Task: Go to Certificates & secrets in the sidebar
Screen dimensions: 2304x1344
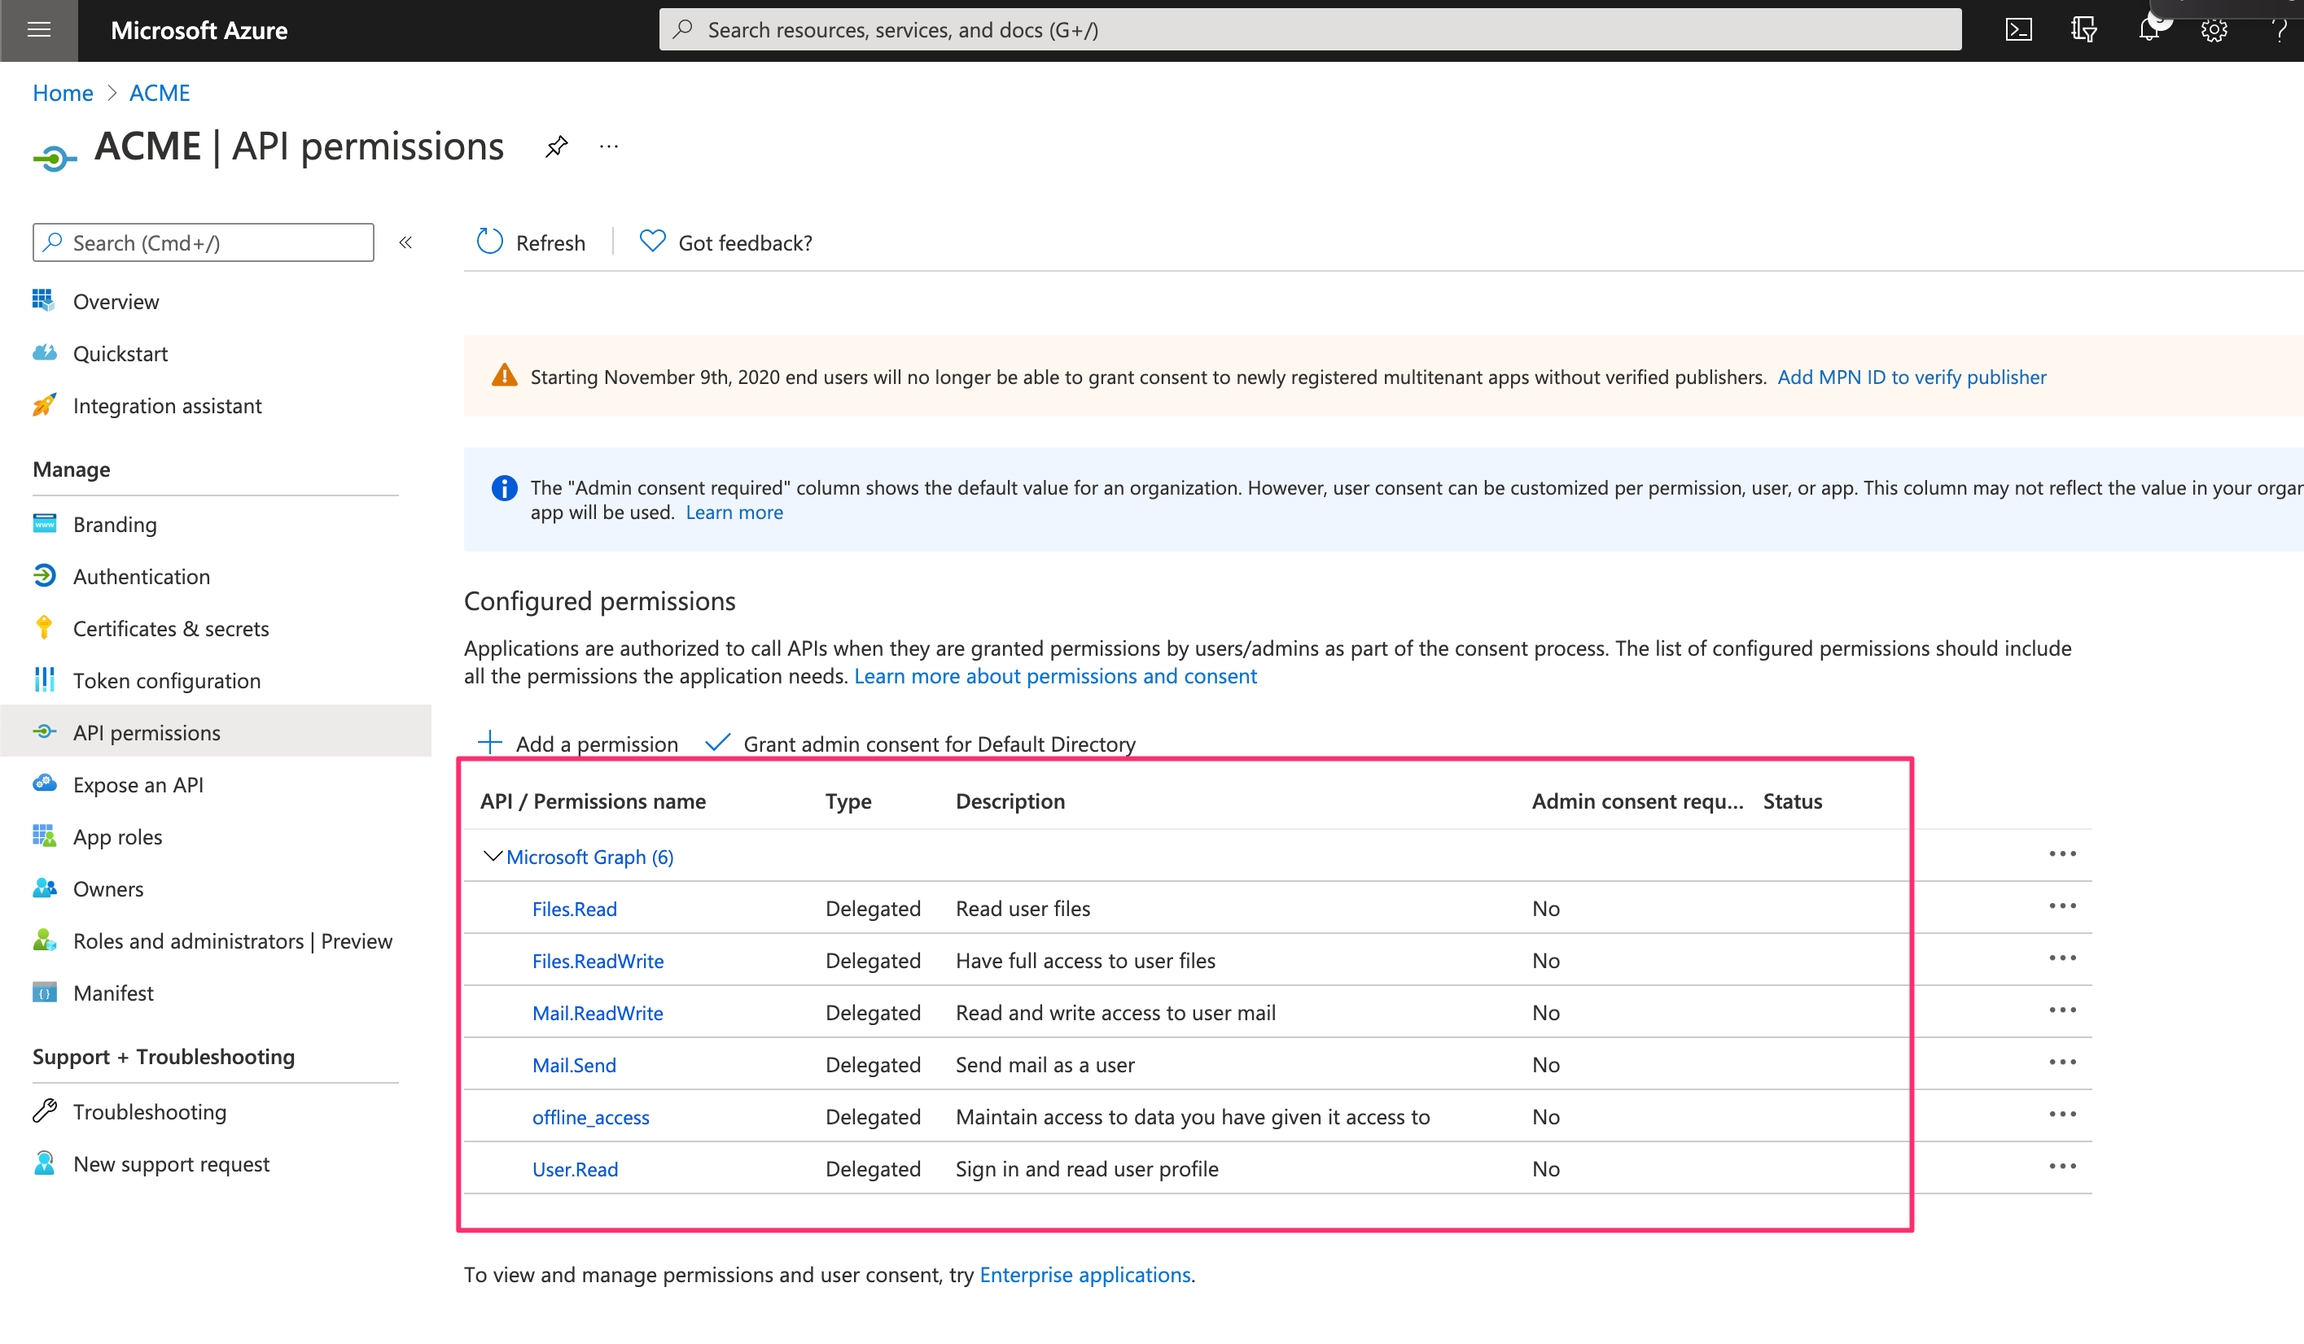Action: point(170,628)
